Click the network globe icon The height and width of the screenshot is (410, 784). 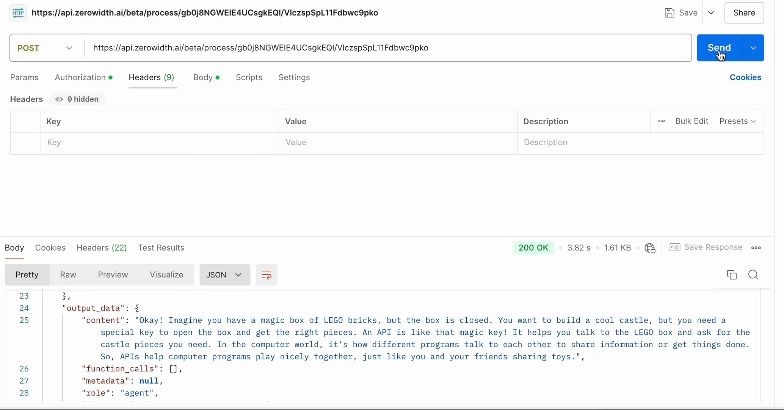pyautogui.click(x=650, y=248)
